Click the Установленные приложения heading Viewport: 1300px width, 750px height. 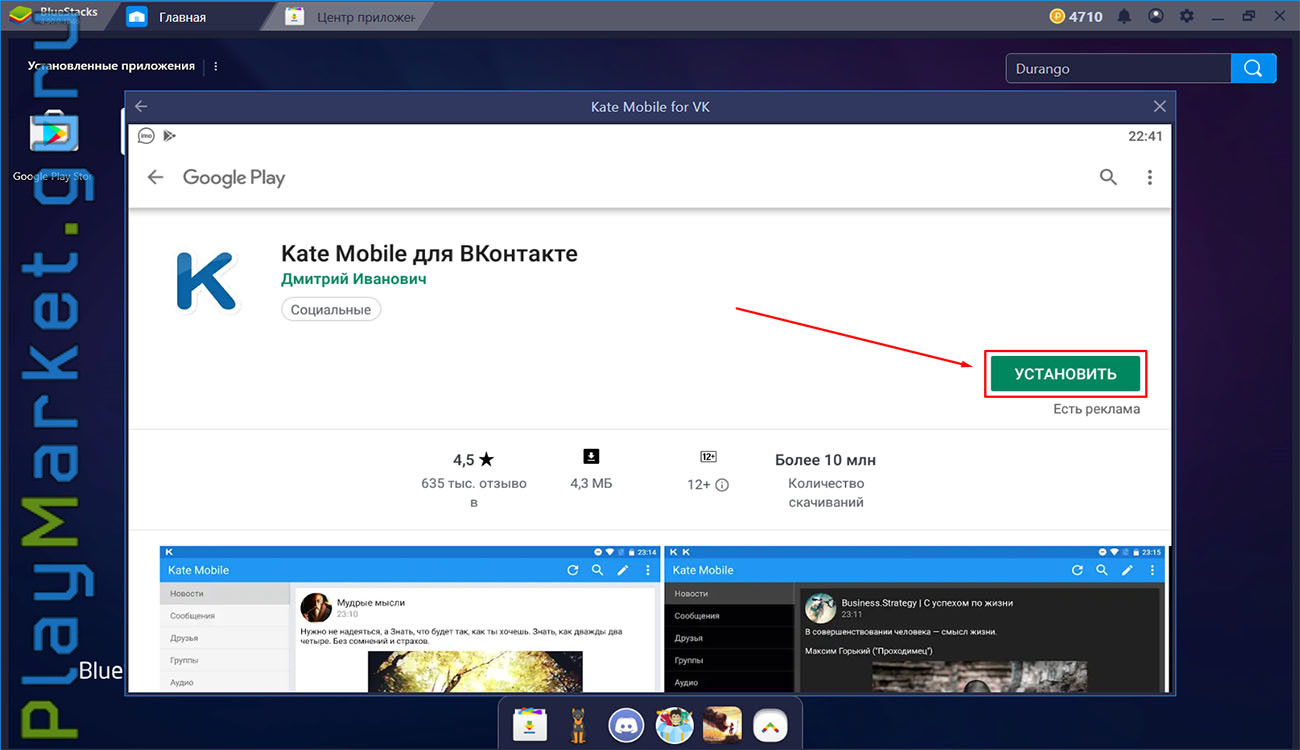point(111,66)
